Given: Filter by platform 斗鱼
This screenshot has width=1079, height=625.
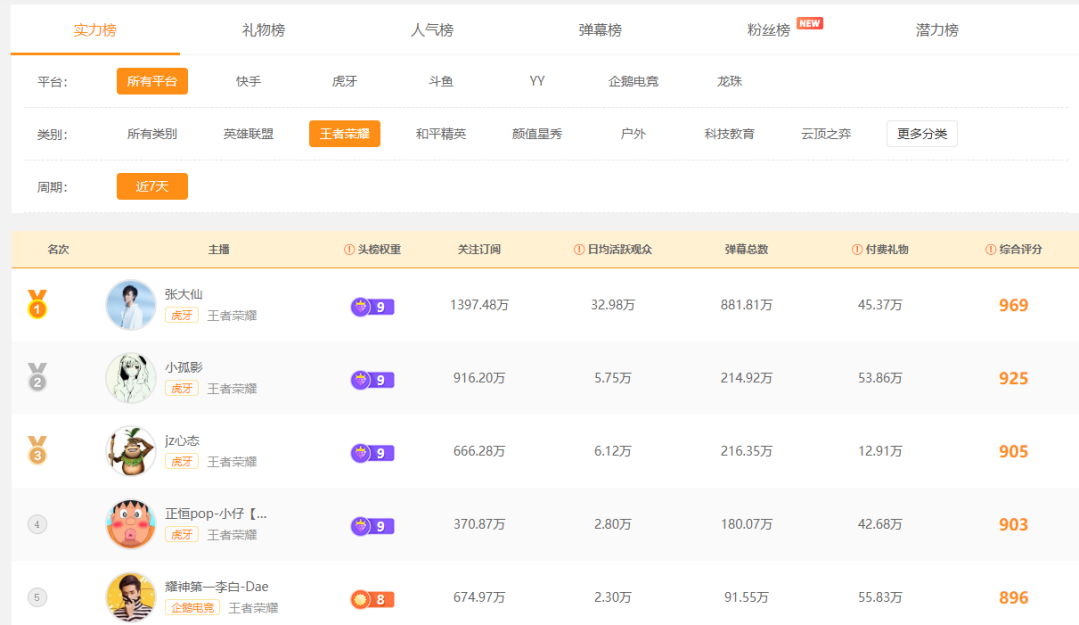Looking at the screenshot, I should point(441,81).
